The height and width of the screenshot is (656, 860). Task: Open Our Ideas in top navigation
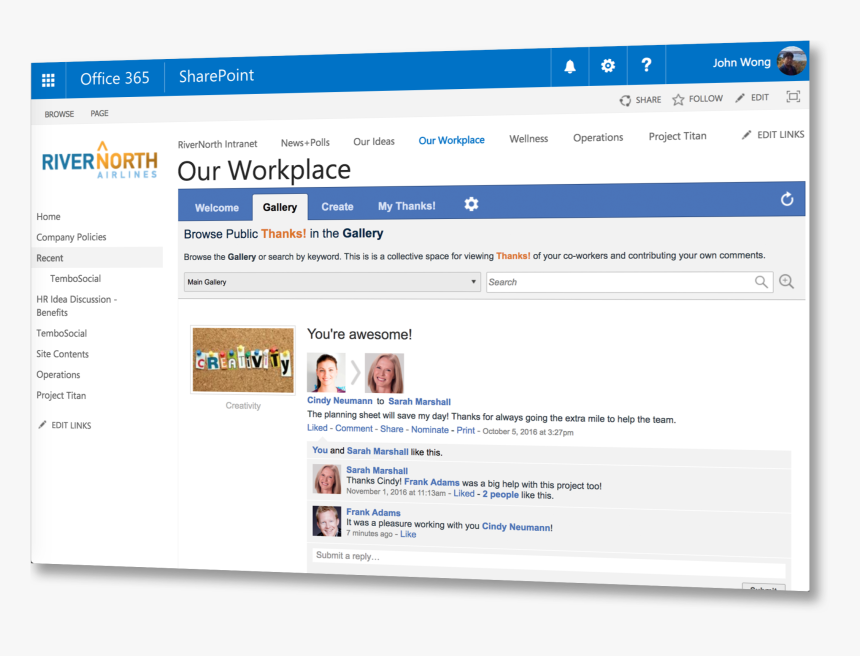374,142
